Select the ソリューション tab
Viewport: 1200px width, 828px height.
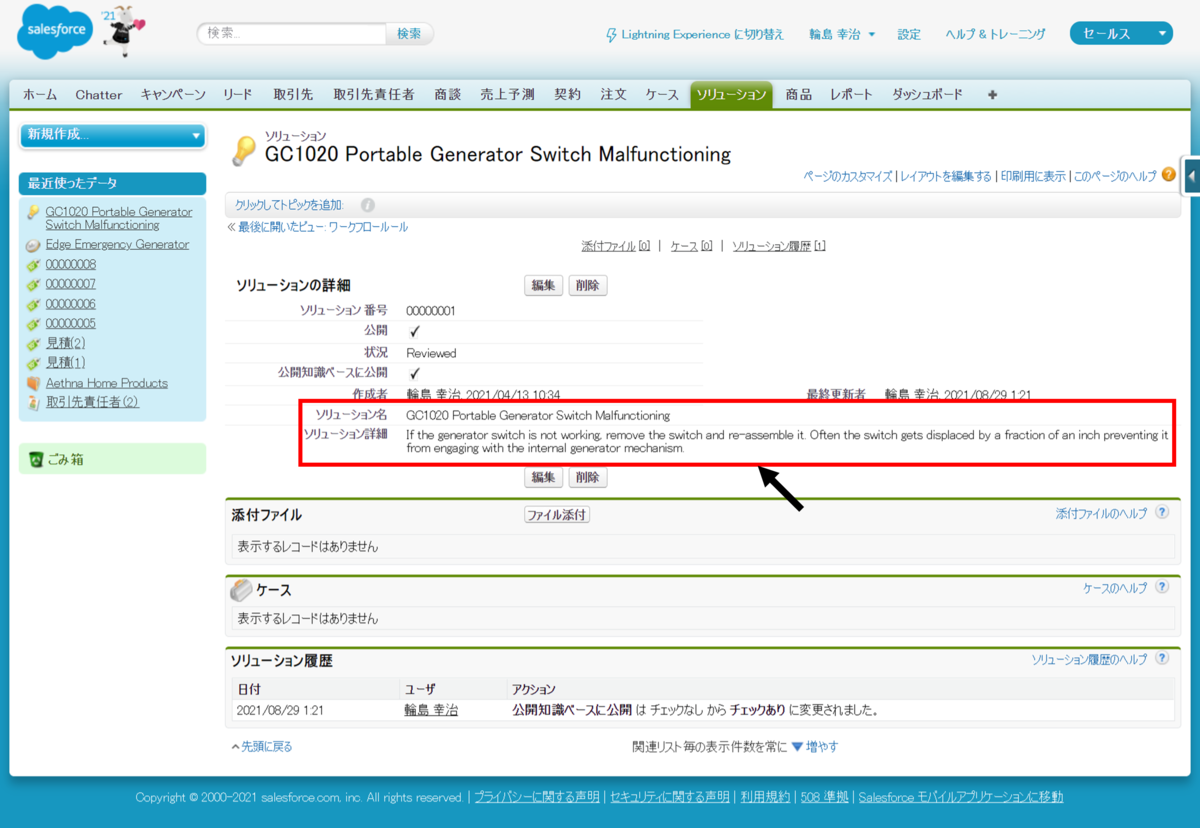731,94
